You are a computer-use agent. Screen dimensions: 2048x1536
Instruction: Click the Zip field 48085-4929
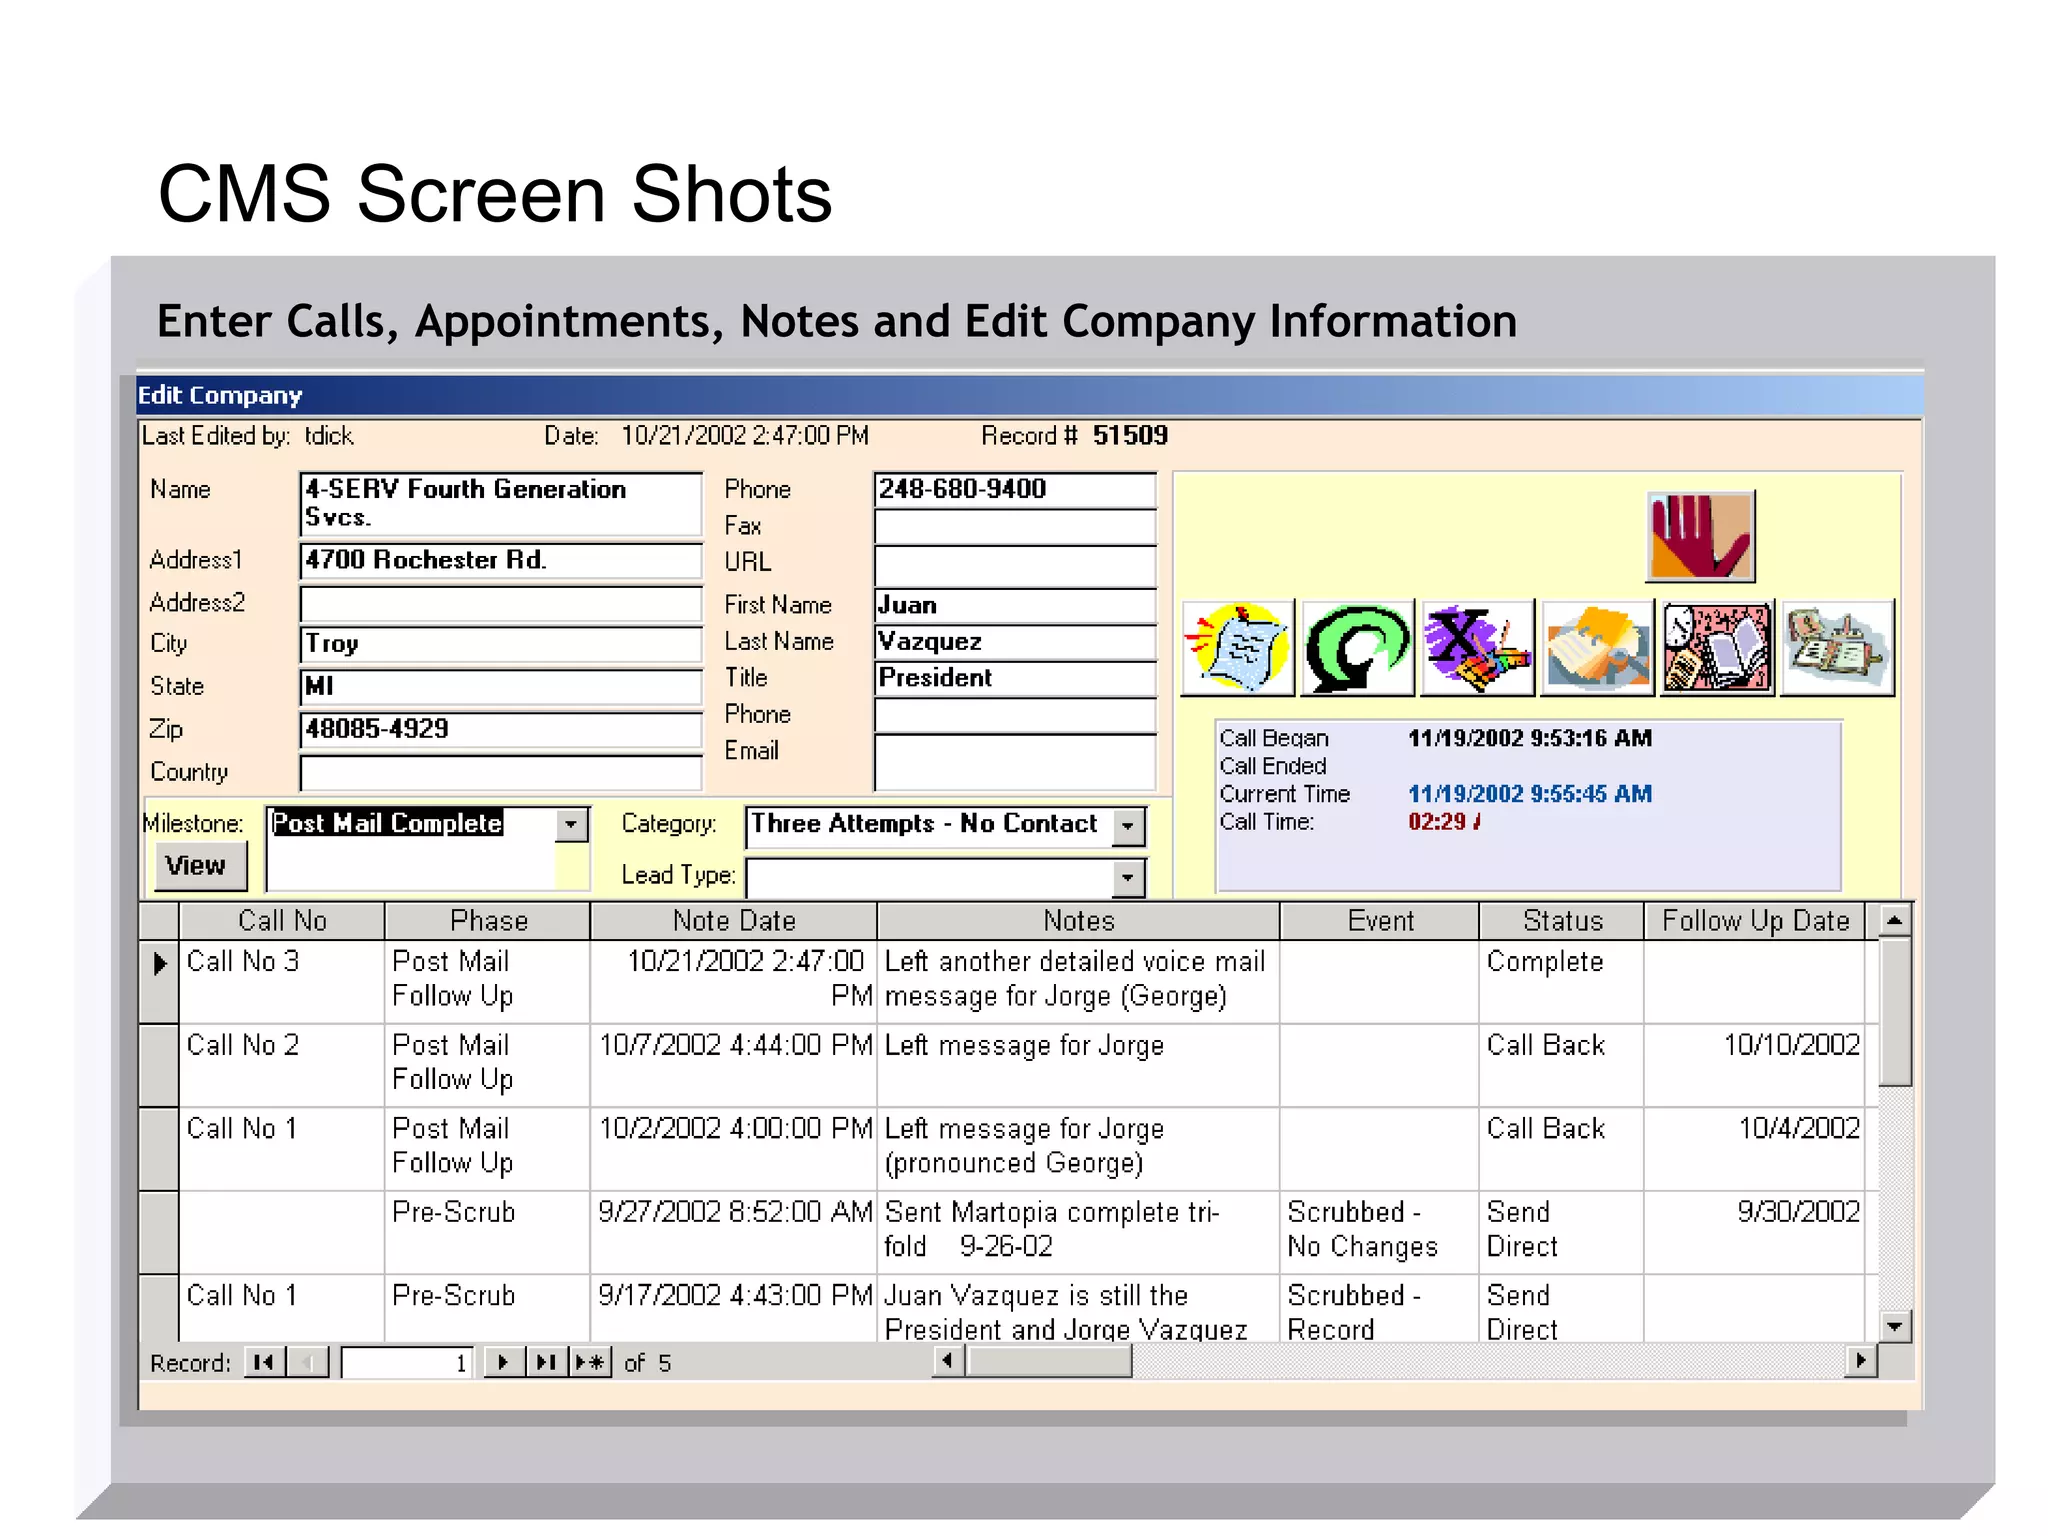click(501, 730)
